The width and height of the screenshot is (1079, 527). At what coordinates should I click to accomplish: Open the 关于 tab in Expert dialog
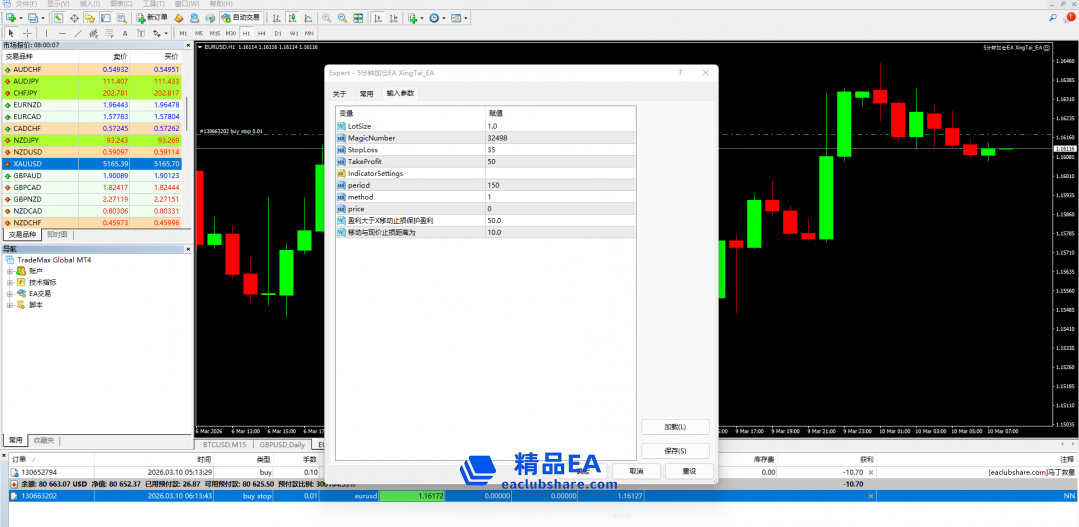point(339,94)
